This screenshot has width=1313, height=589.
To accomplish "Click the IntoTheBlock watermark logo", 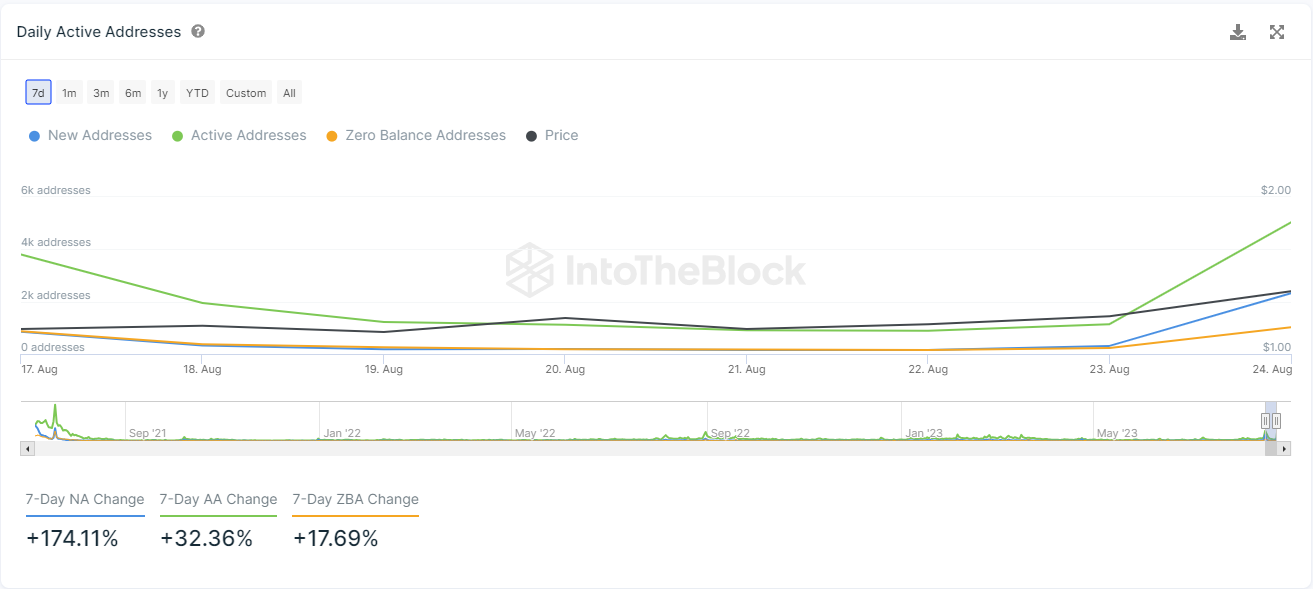I will click(x=655, y=270).
